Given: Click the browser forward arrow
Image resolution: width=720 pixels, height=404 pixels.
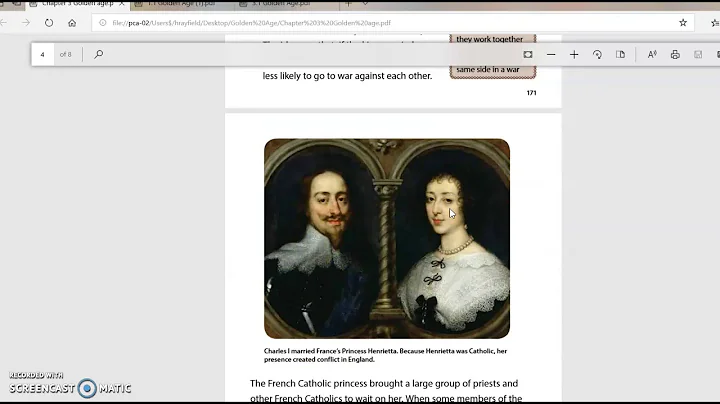Looking at the screenshot, I should pos(26,23).
